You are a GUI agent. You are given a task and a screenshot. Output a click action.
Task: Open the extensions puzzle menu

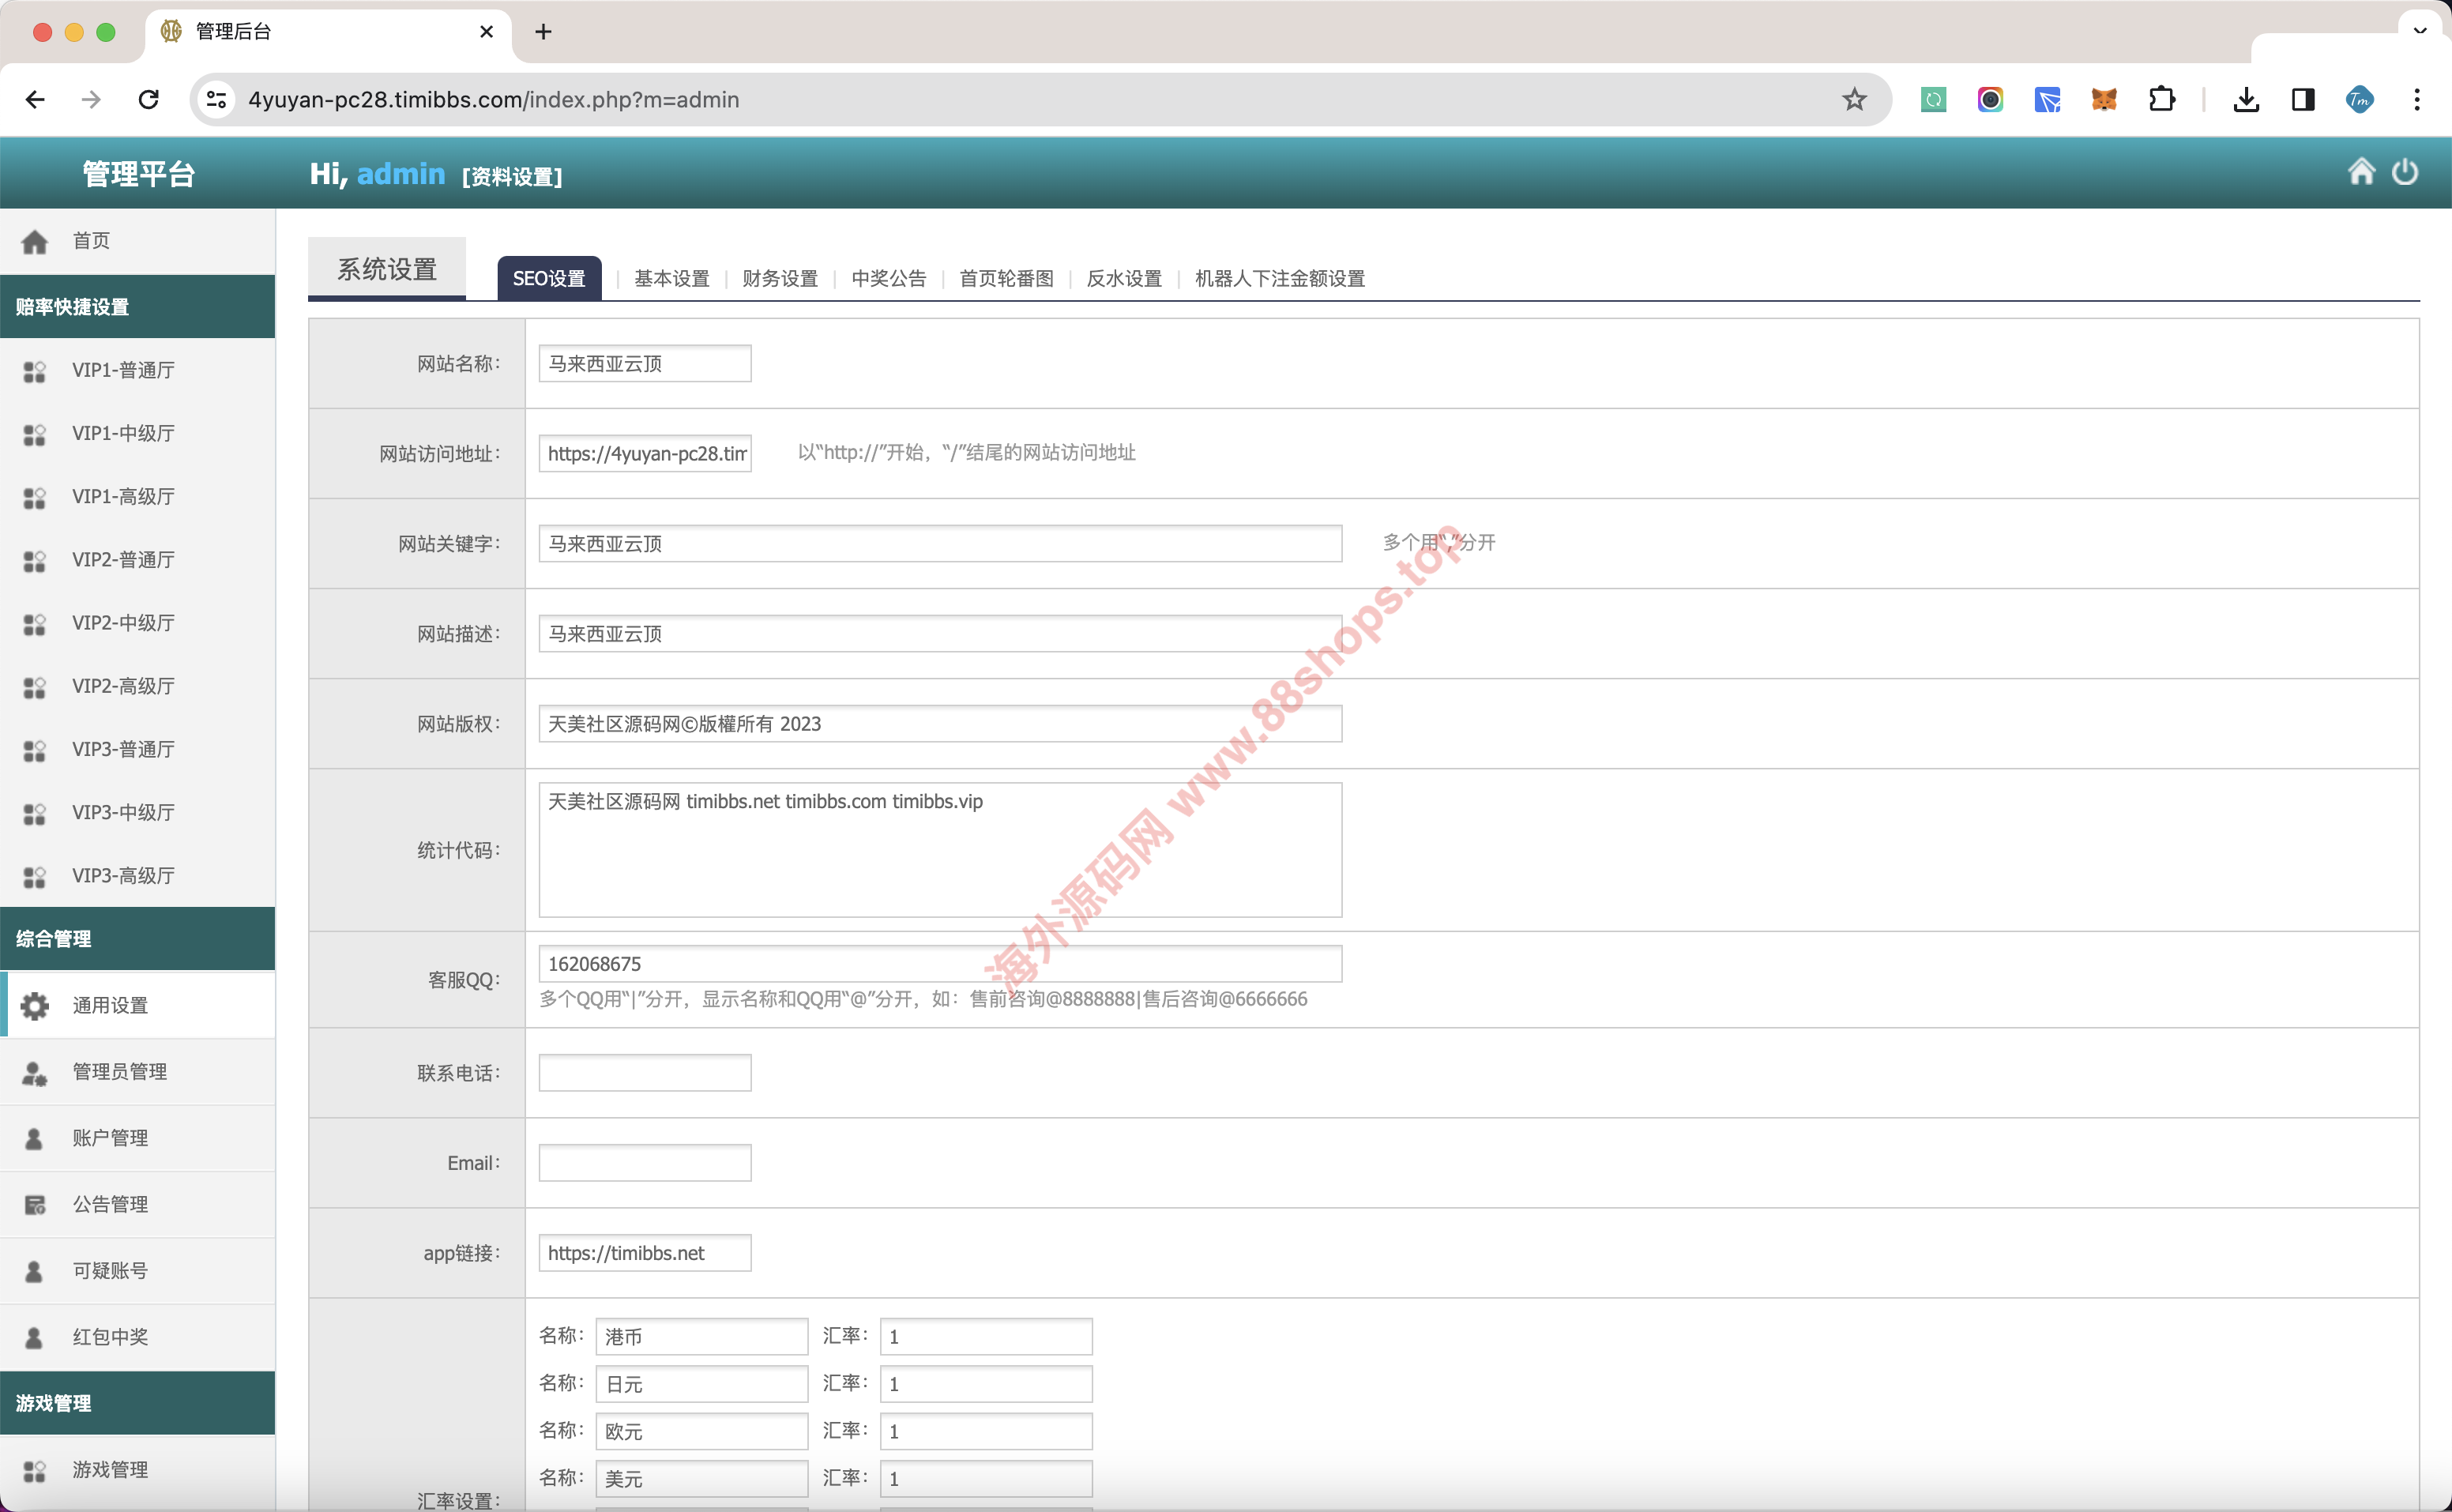tap(2161, 100)
